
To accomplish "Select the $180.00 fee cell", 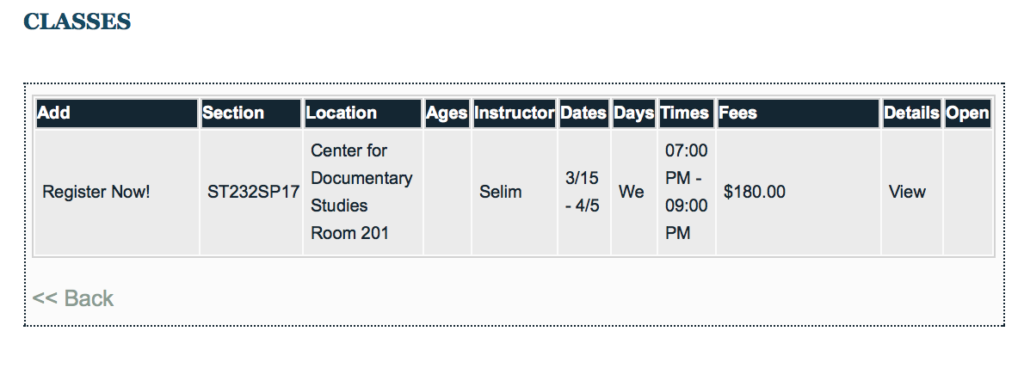I will (798, 192).
